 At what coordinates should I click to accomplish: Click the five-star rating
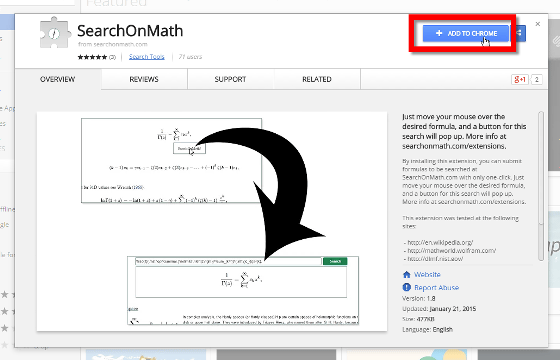coord(92,57)
